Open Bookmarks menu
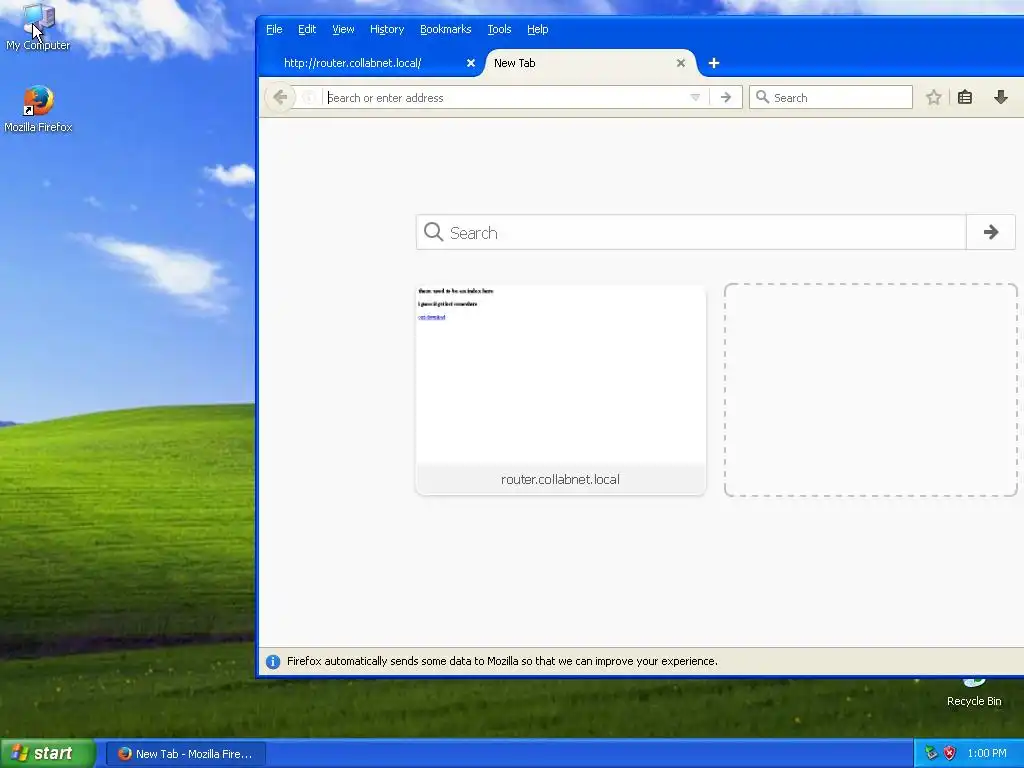This screenshot has width=1024, height=768. click(445, 29)
